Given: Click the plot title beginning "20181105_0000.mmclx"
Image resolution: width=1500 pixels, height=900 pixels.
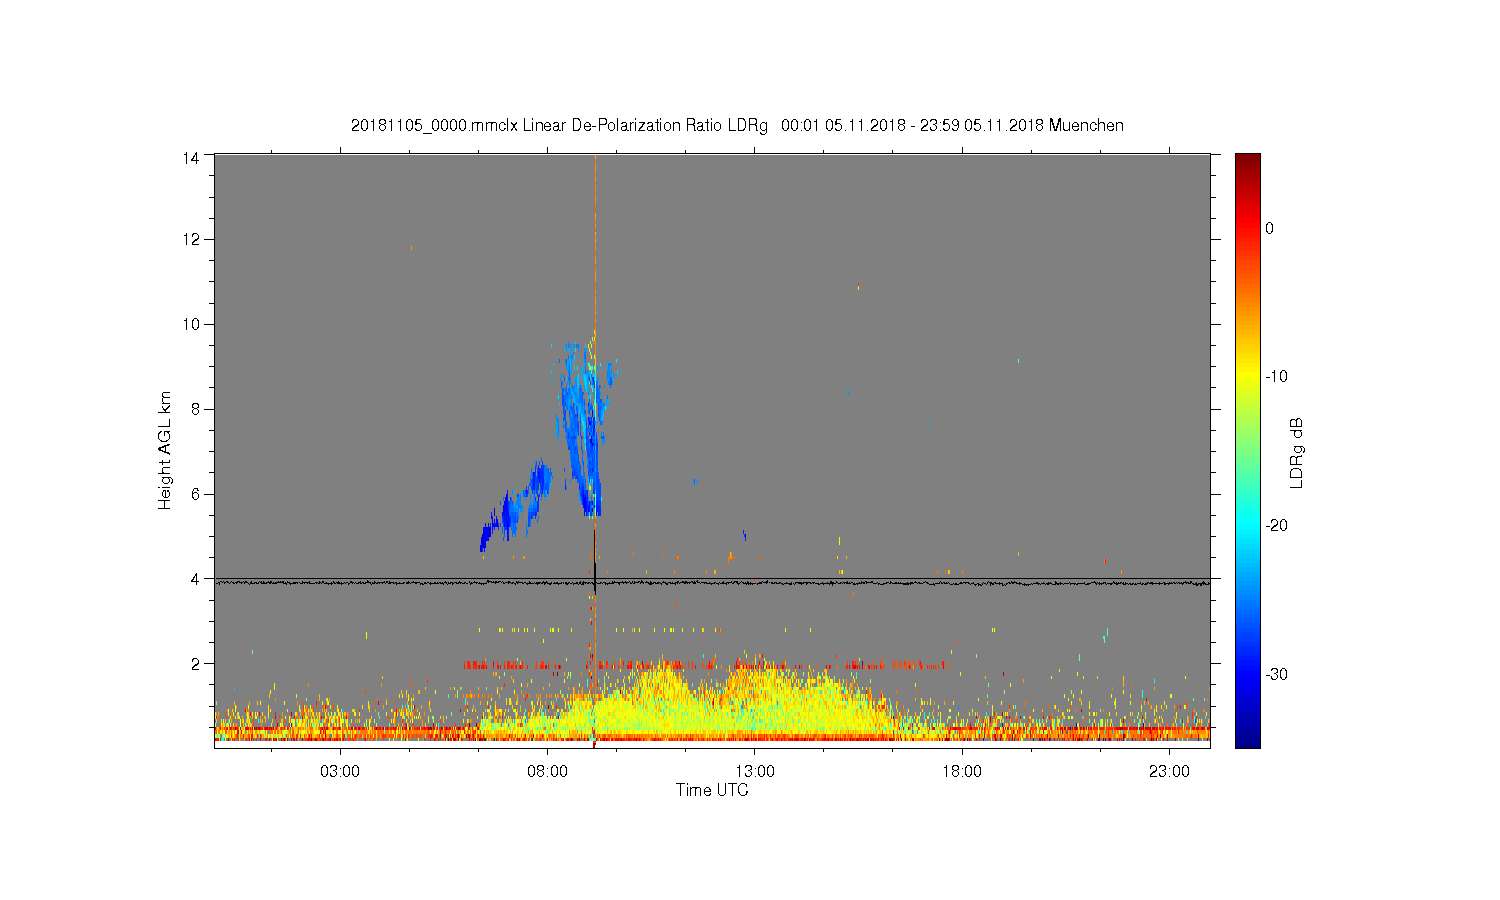Looking at the screenshot, I should tap(737, 126).
